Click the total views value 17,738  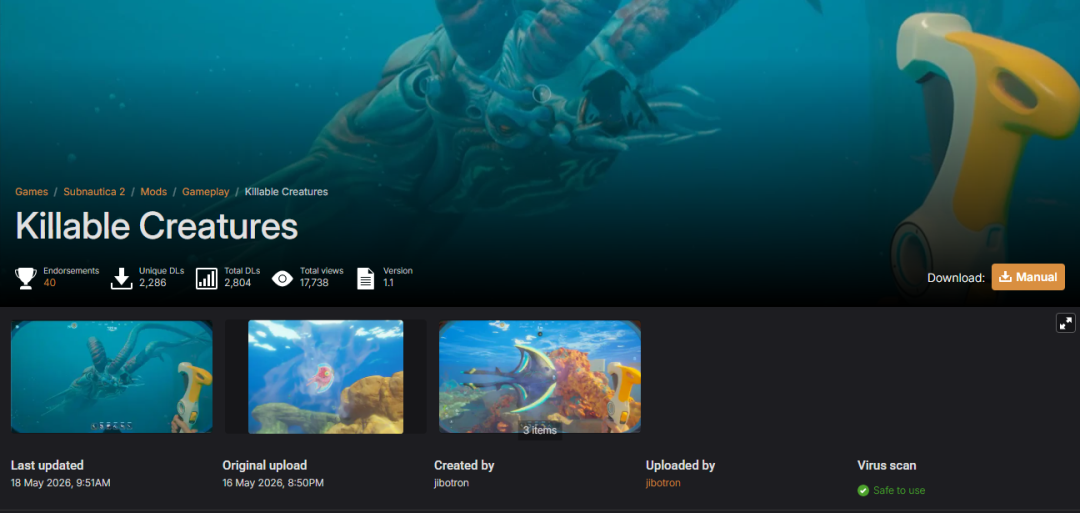[314, 282]
